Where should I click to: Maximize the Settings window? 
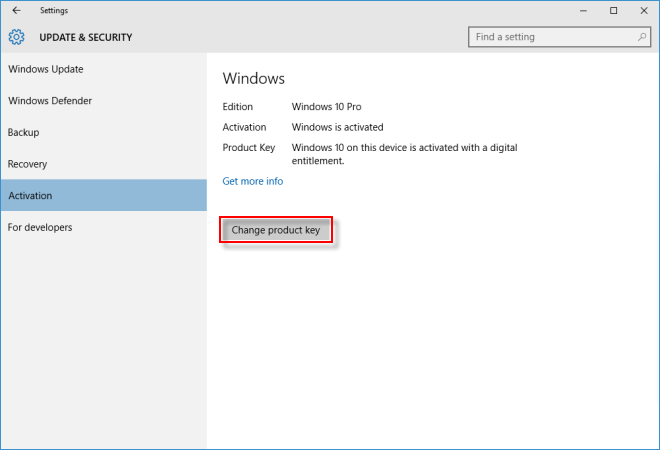(613, 10)
